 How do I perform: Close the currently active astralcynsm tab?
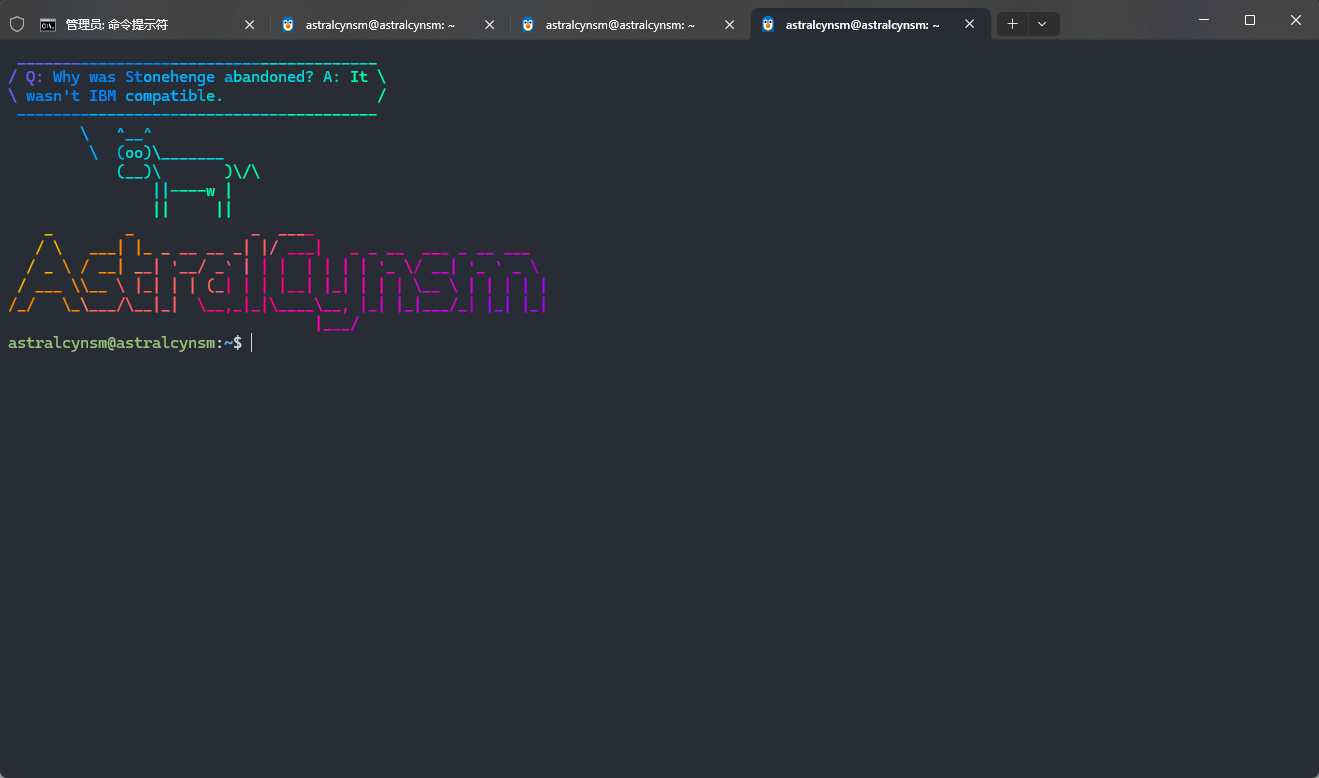[969, 25]
